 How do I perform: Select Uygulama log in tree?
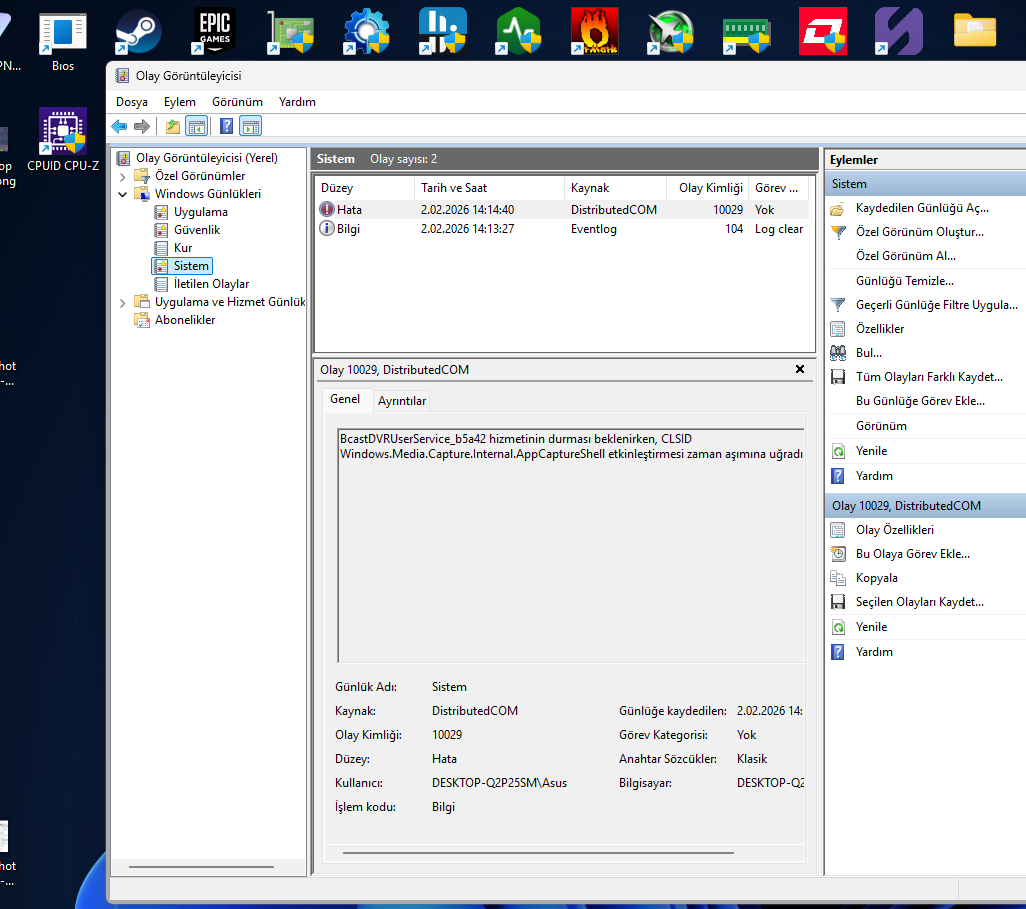[200, 212]
